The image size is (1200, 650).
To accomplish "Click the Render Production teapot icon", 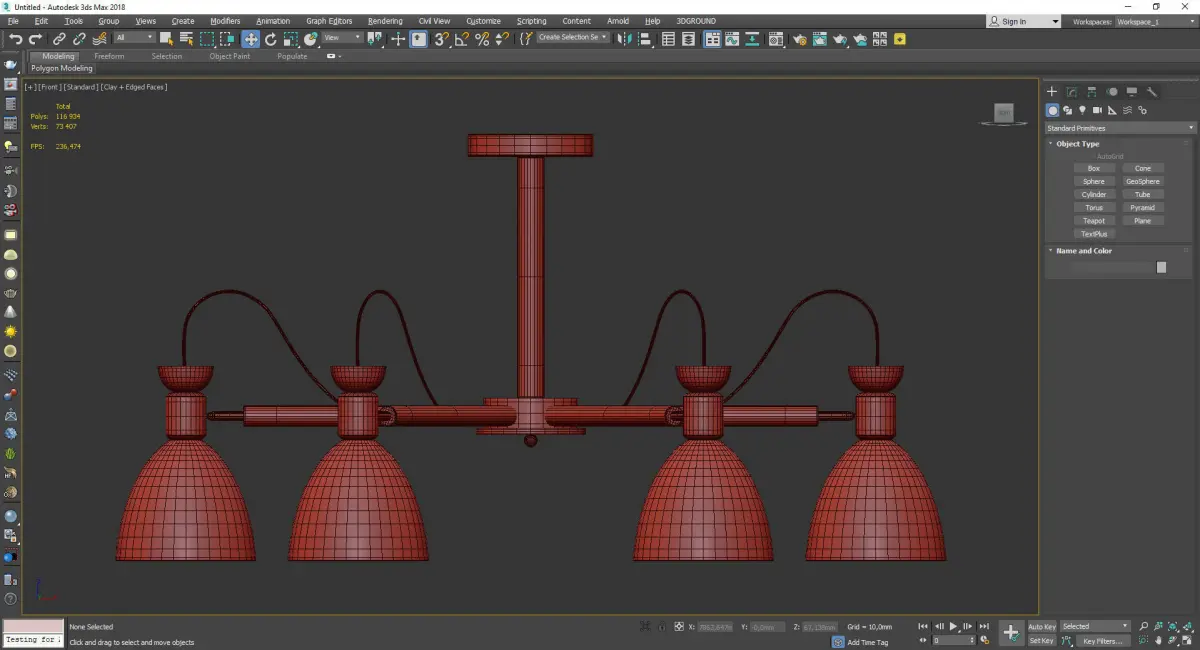I will point(840,39).
